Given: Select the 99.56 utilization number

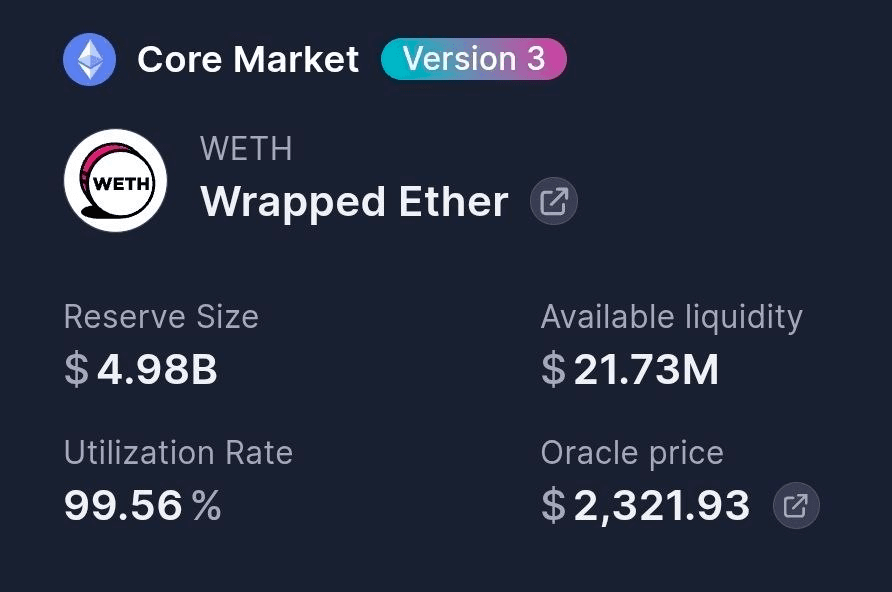Looking at the screenshot, I should (x=123, y=506).
